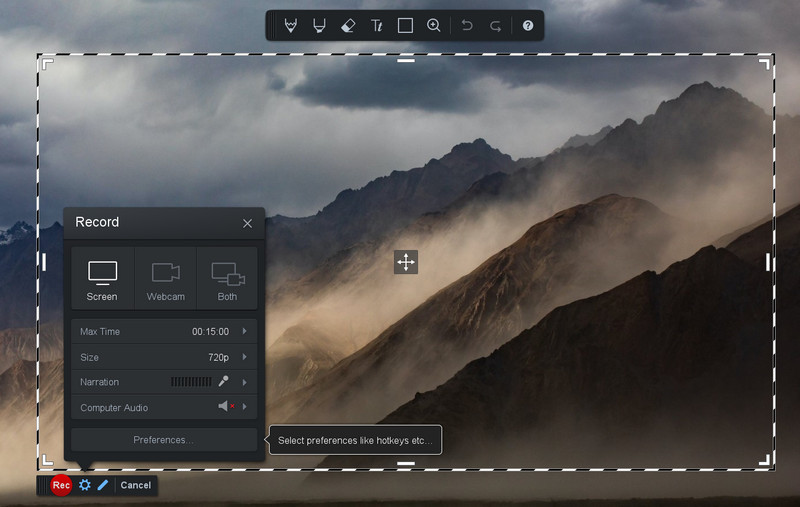Open the help question mark
800x507 pixels.
pyautogui.click(x=528, y=26)
